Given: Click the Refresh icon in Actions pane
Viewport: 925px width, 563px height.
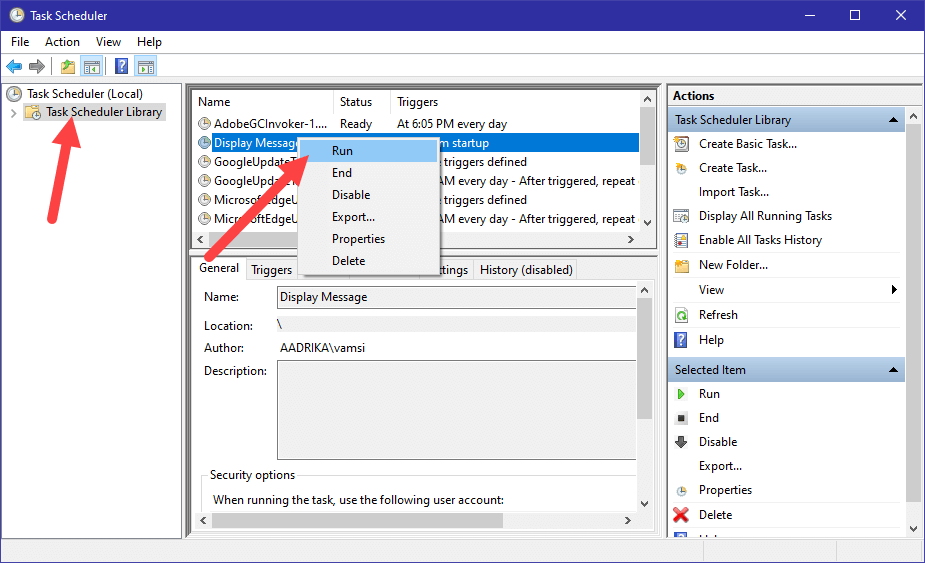Looking at the screenshot, I should tap(681, 315).
